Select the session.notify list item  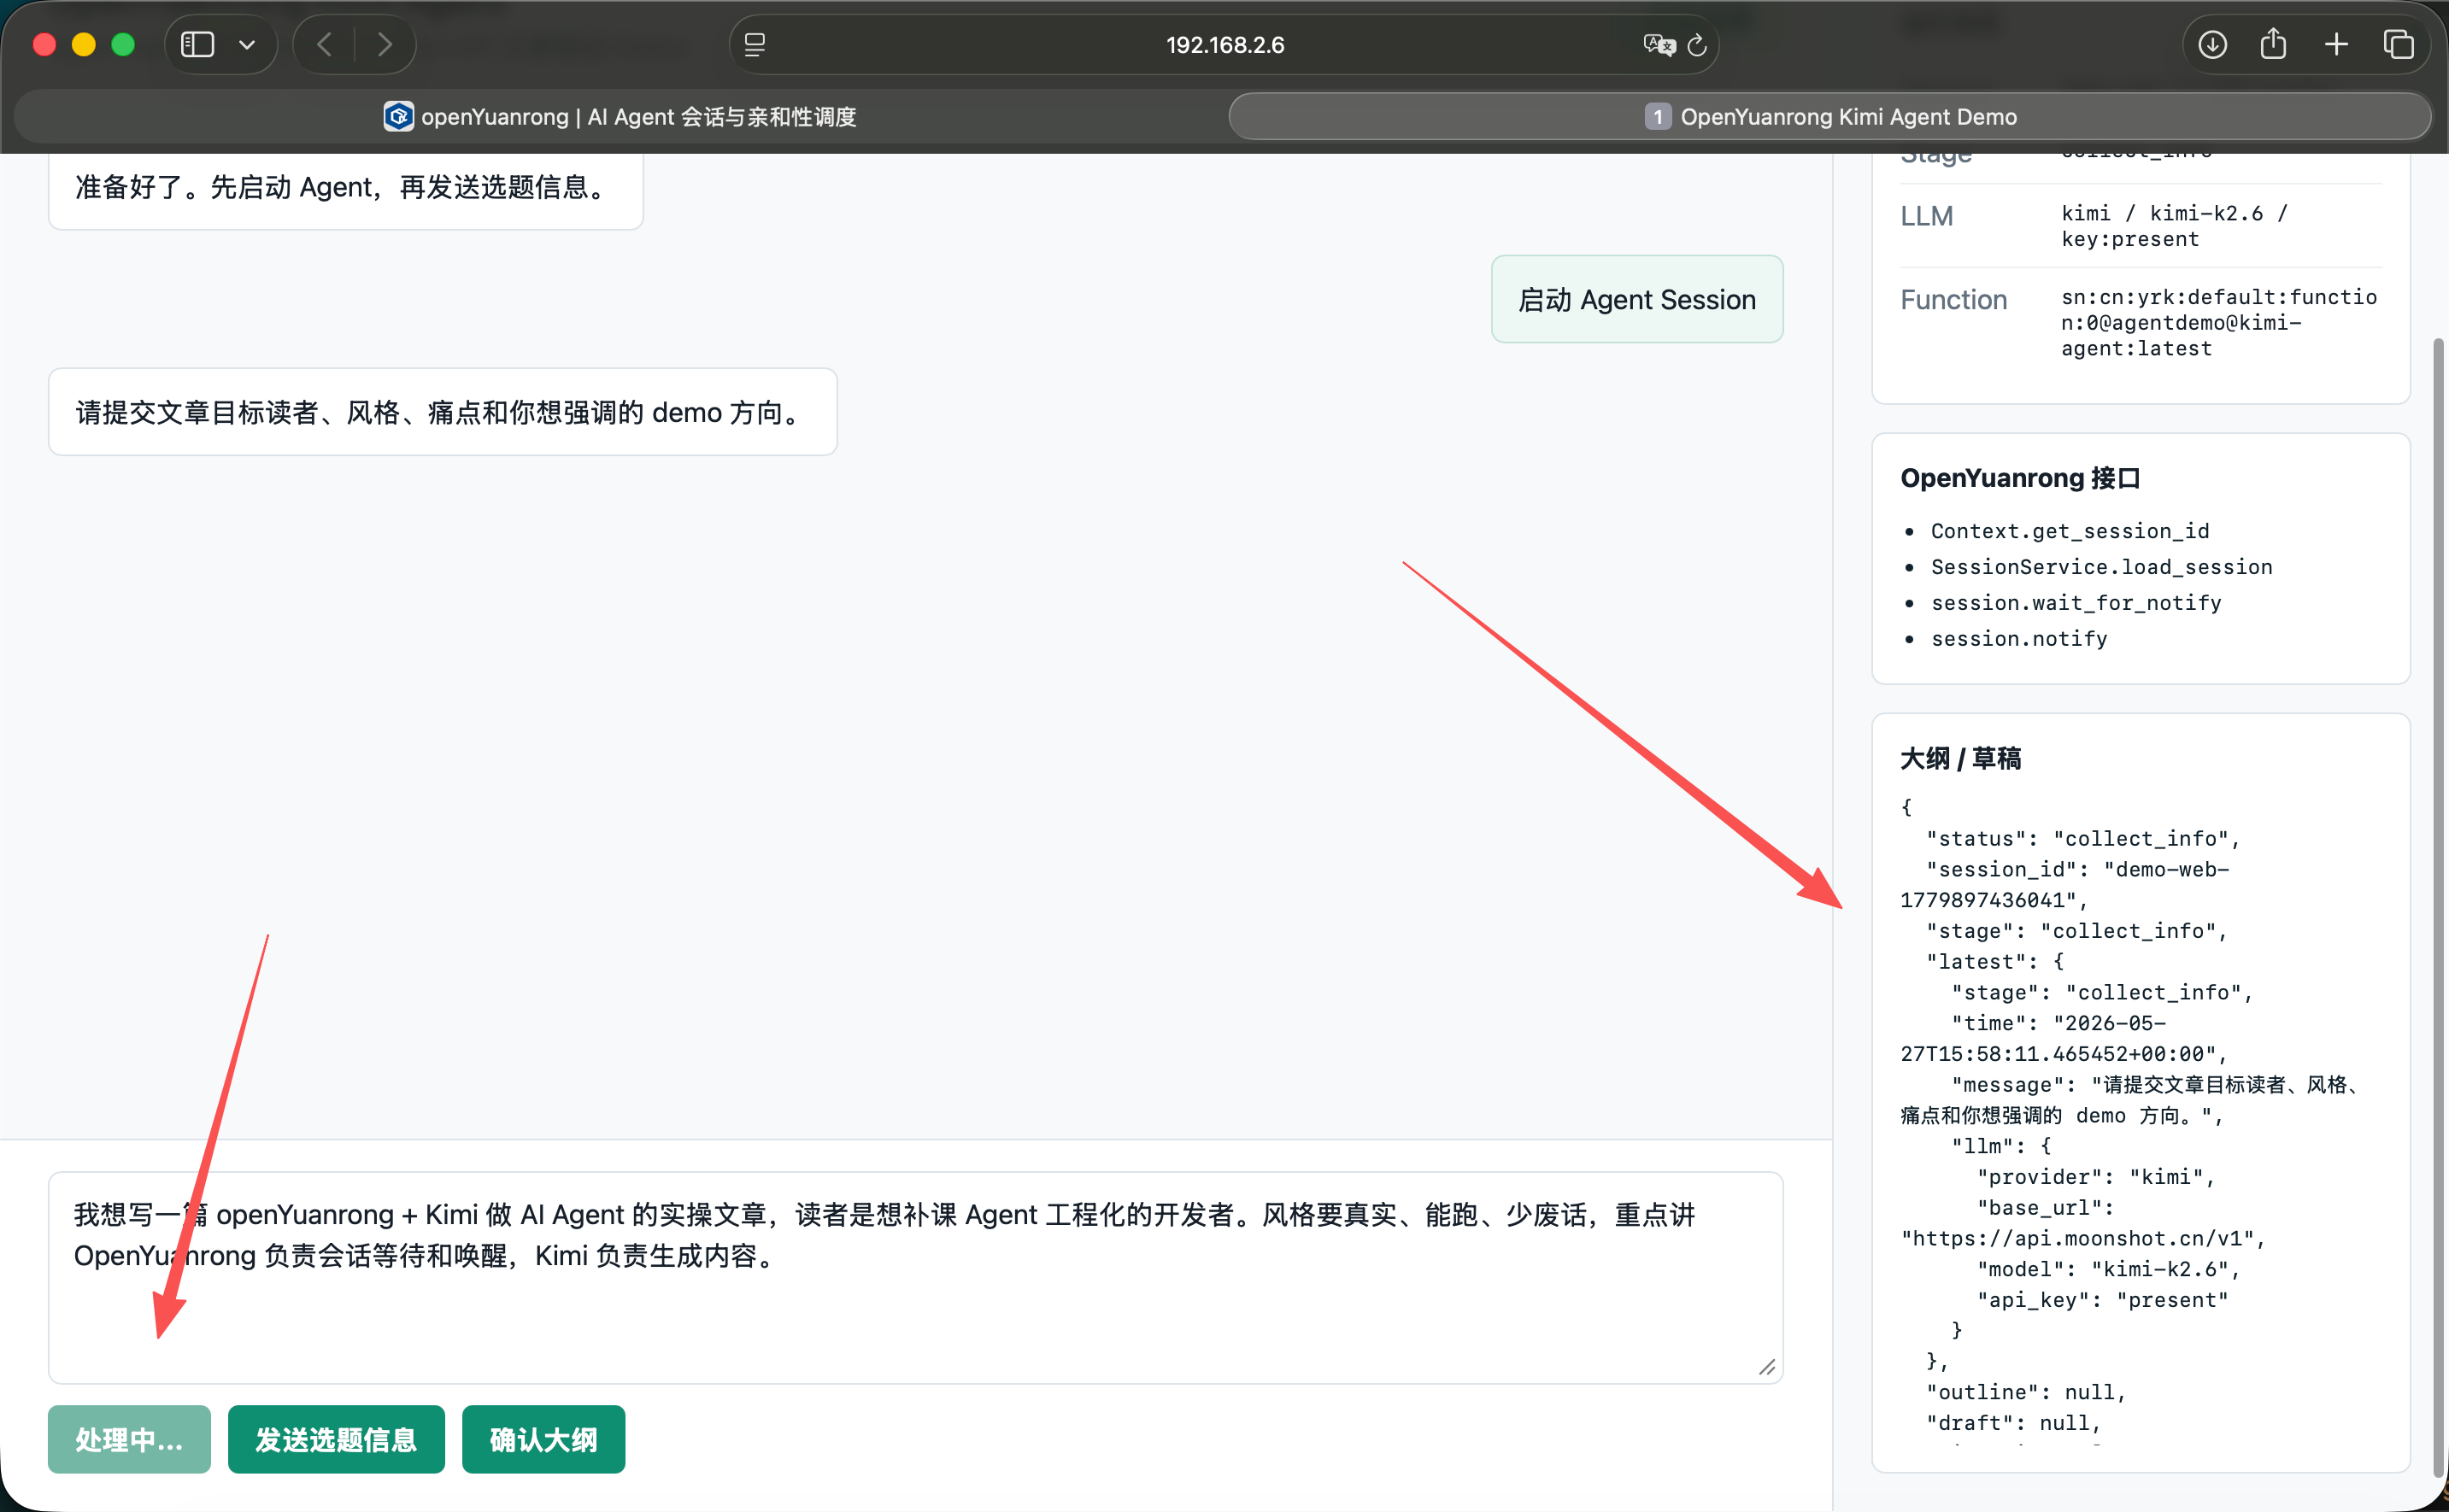pos(2018,639)
